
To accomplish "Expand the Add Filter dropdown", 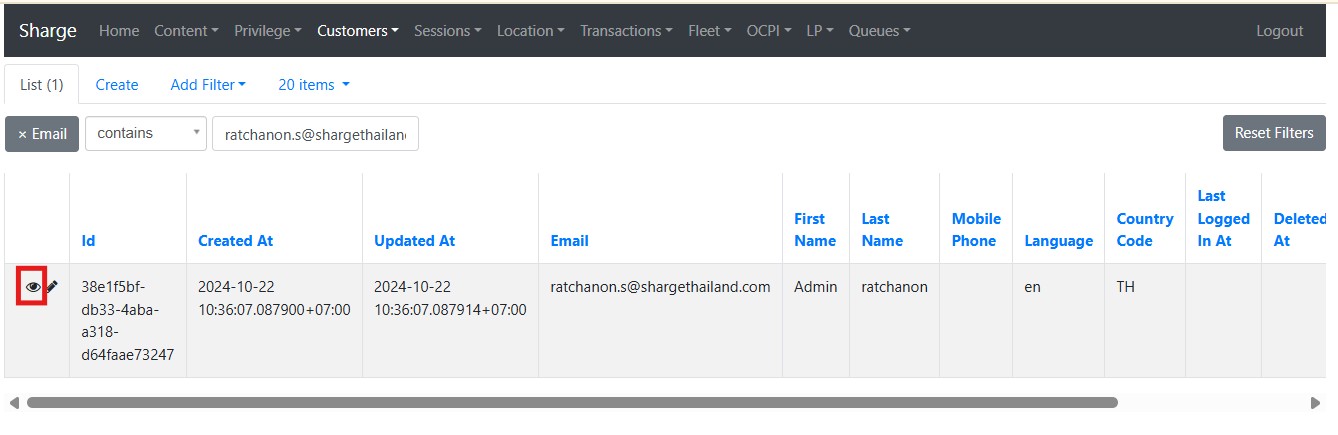I will point(208,85).
